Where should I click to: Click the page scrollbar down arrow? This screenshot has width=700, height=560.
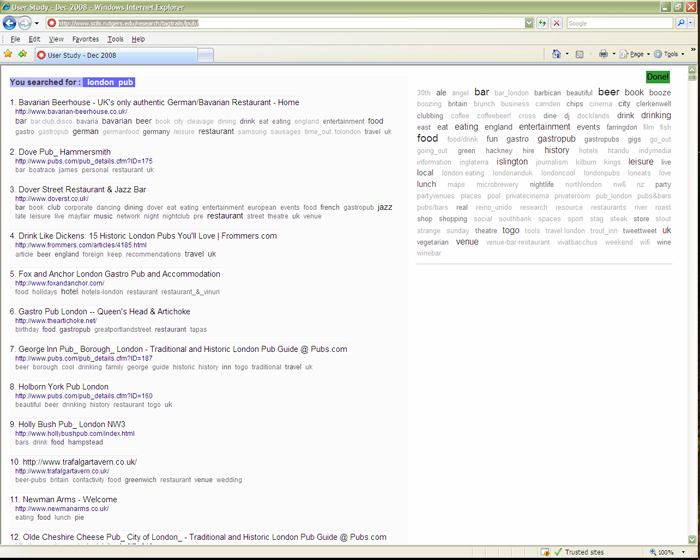point(692,539)
